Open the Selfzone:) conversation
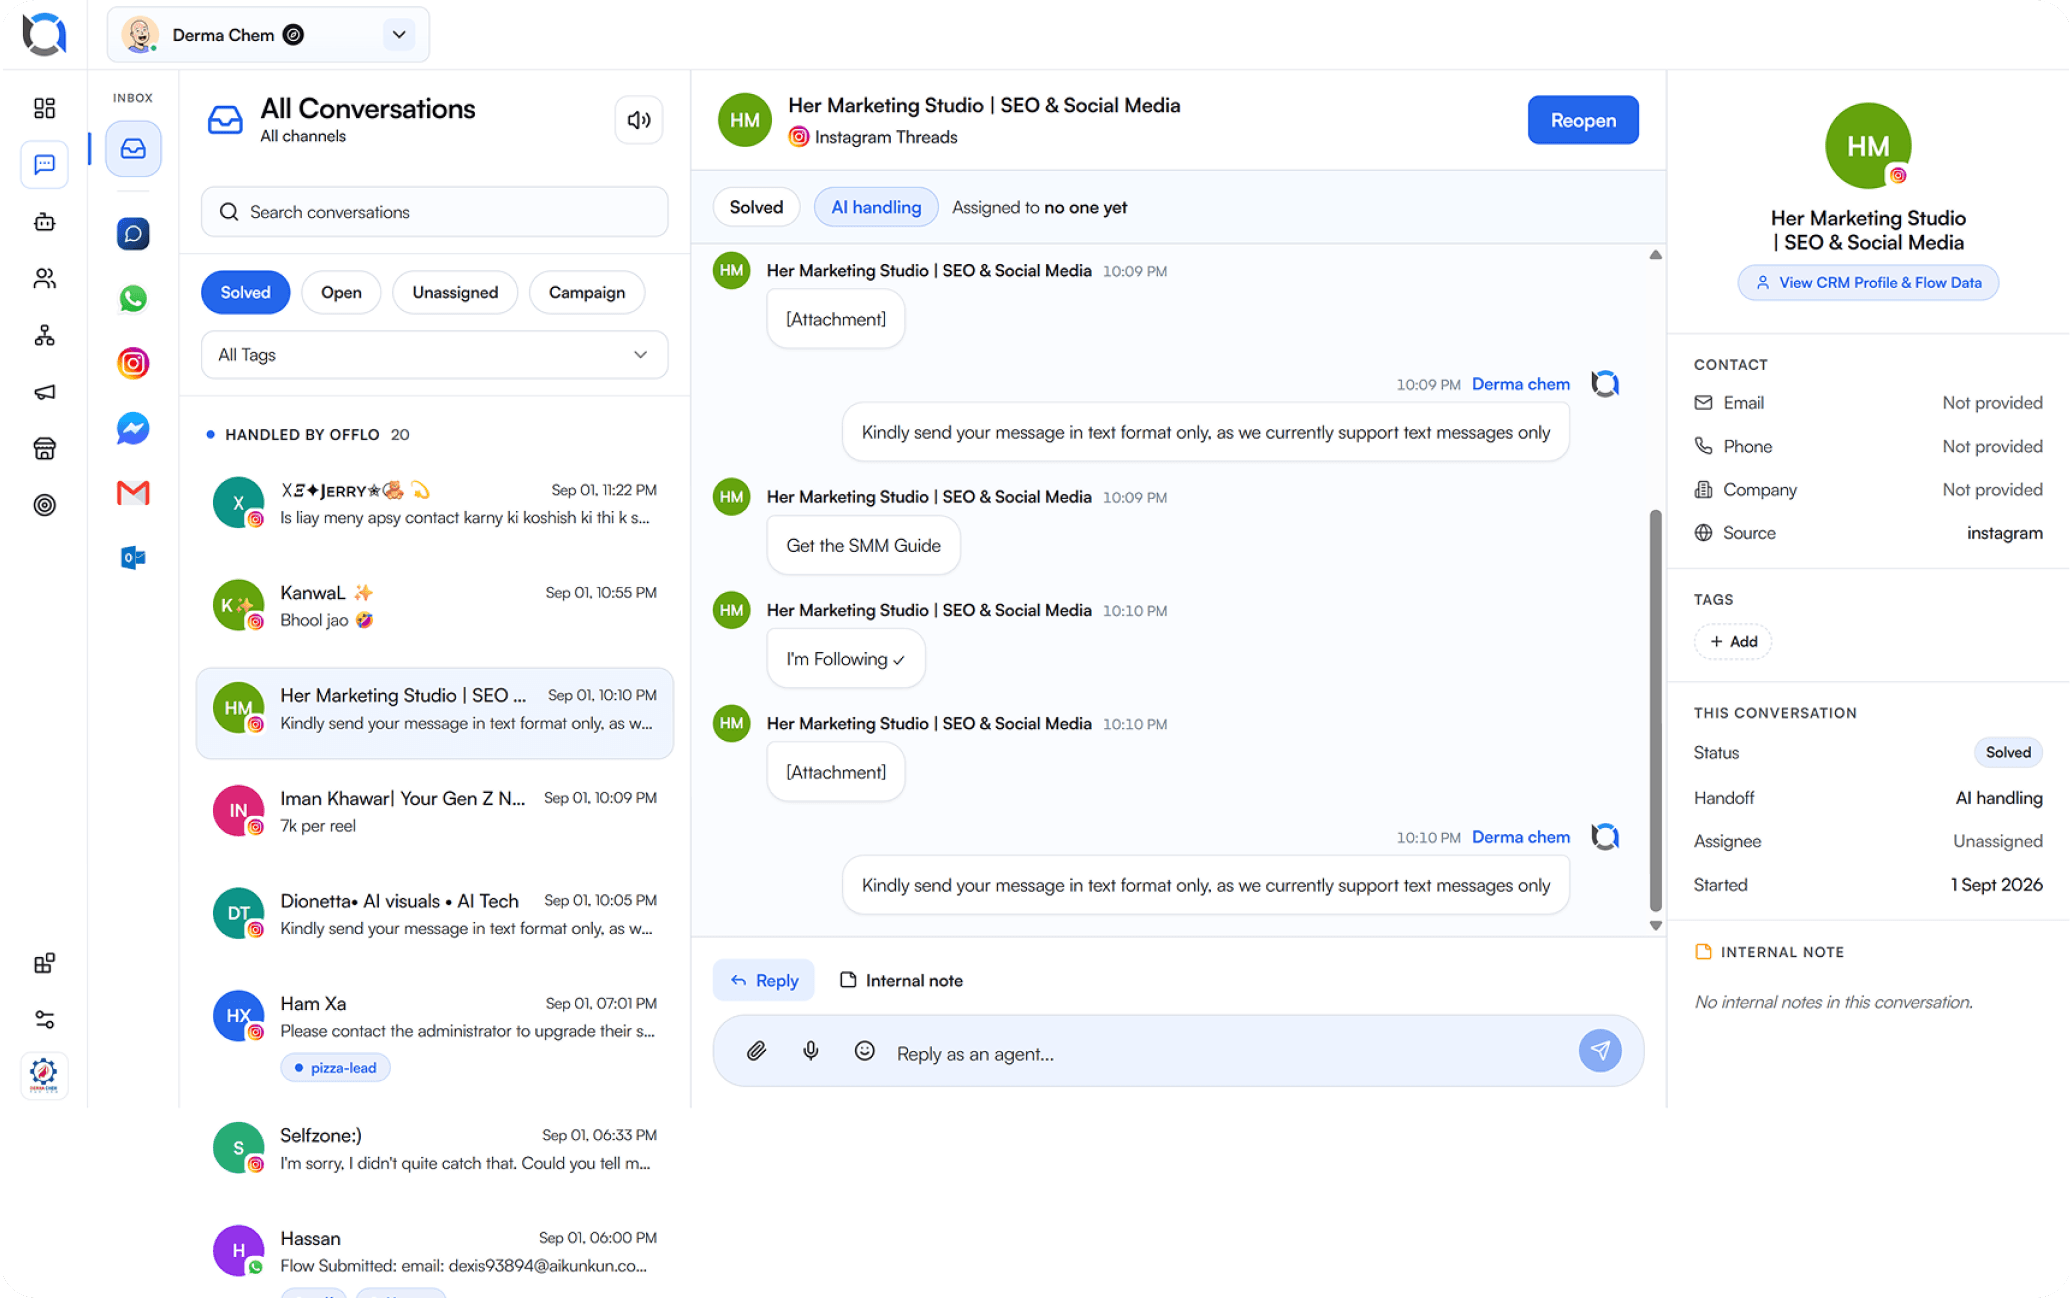Viewport: 2072px width, 1299px height. [x=434, y=1149]
